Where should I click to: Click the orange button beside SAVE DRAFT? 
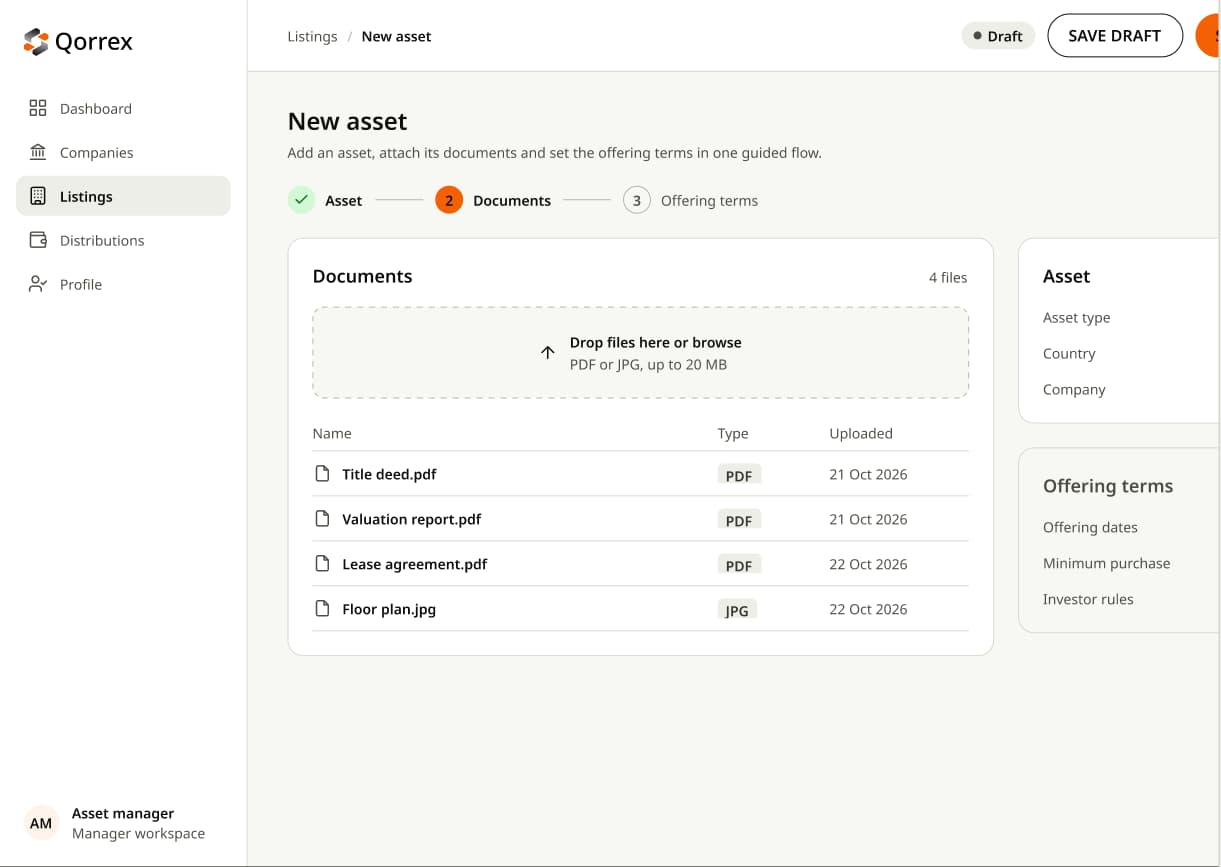pos(1208,36)
